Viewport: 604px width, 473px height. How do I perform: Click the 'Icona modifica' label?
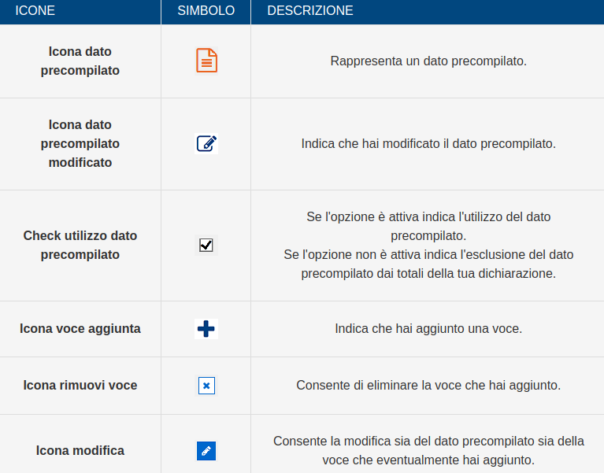(x=80, y=450)
